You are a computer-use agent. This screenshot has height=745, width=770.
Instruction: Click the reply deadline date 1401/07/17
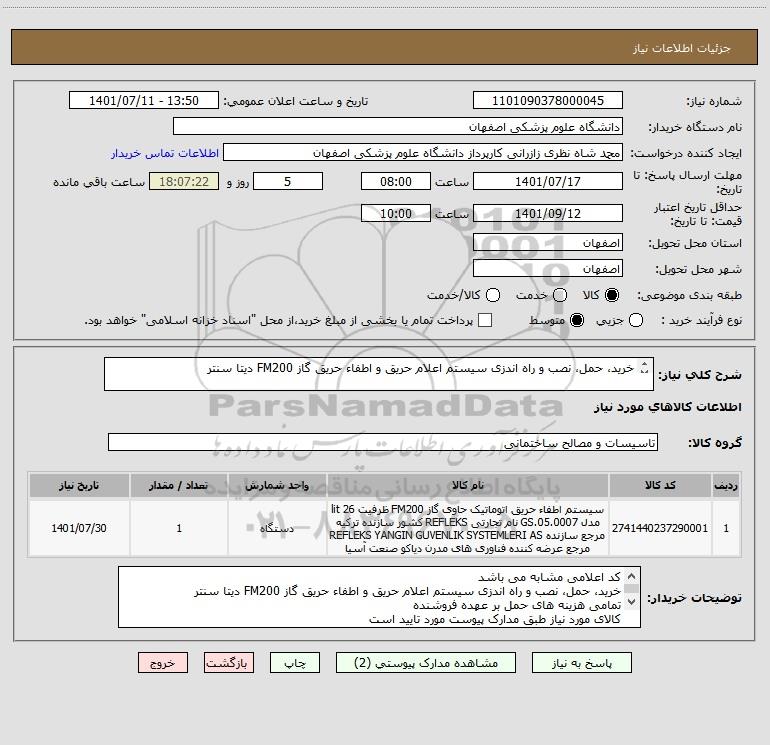548,181
